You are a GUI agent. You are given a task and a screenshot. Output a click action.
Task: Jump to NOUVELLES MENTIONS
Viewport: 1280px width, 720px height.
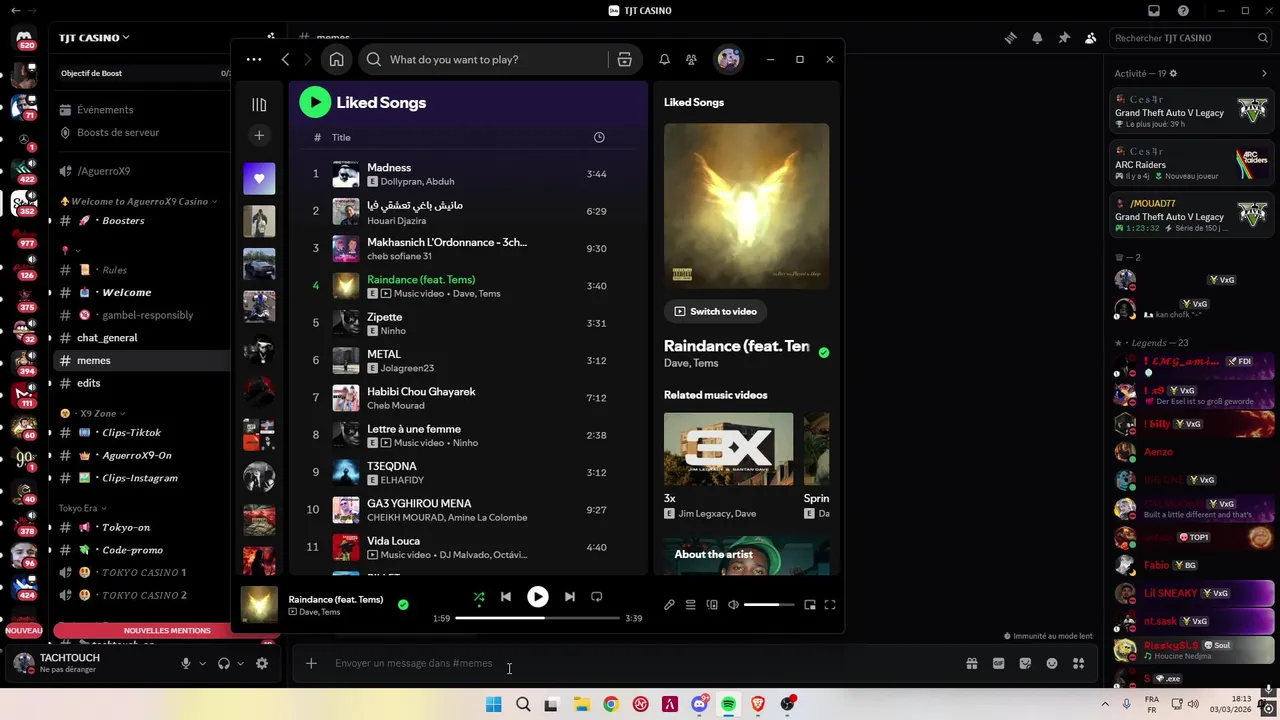click(167, 631)
